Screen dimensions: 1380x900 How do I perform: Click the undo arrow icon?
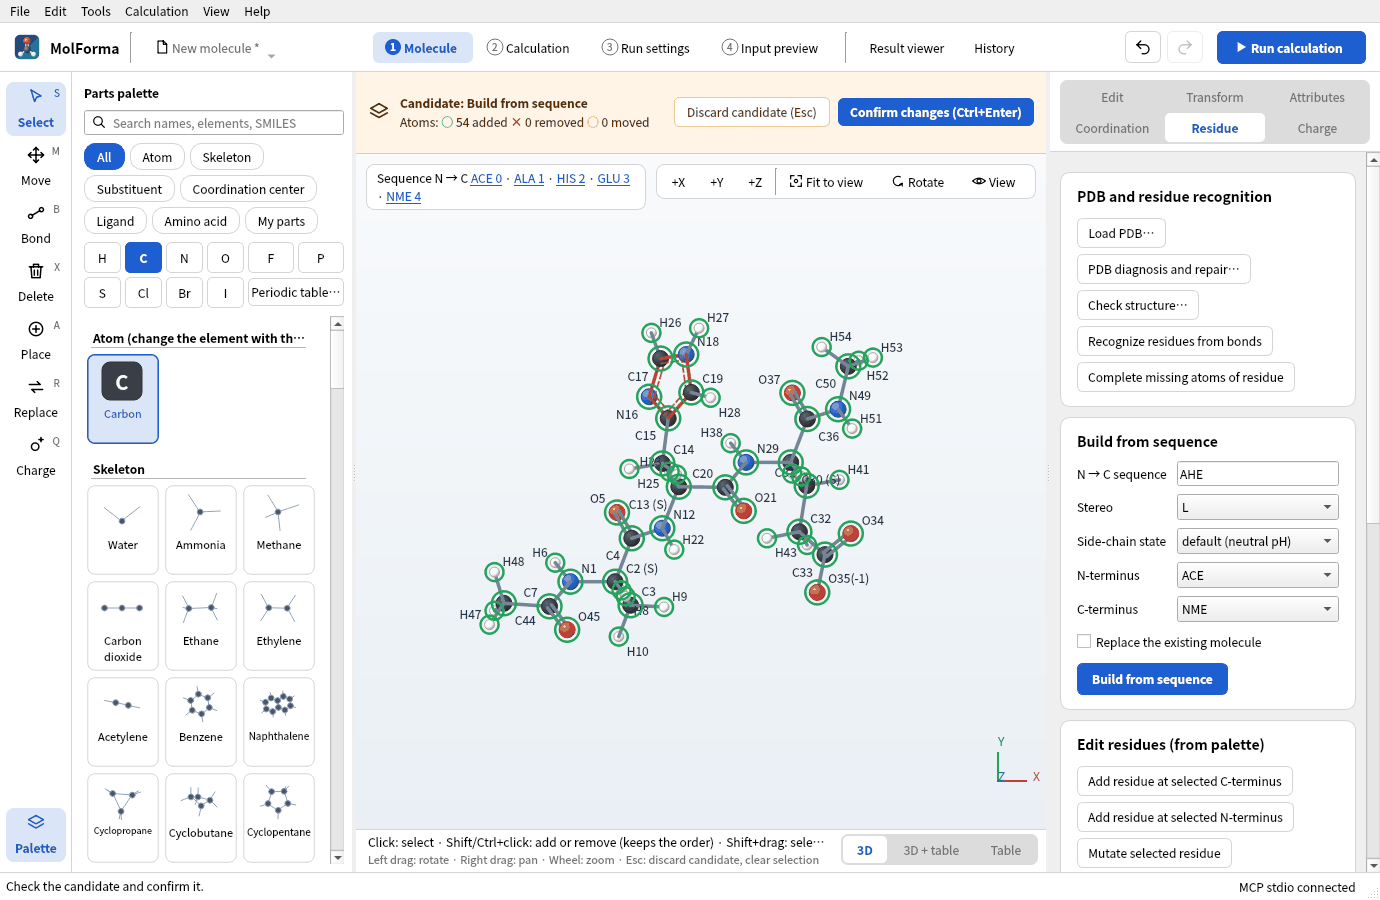click(1143, 47)
